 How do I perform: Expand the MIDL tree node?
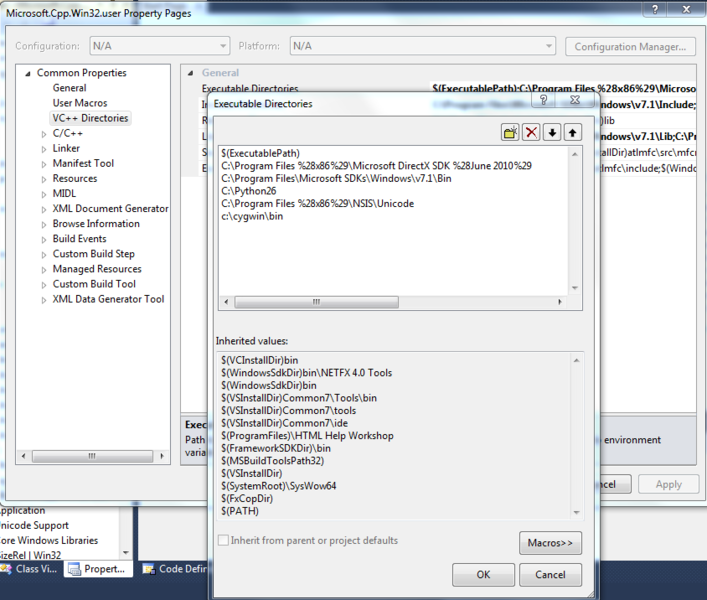44,194
